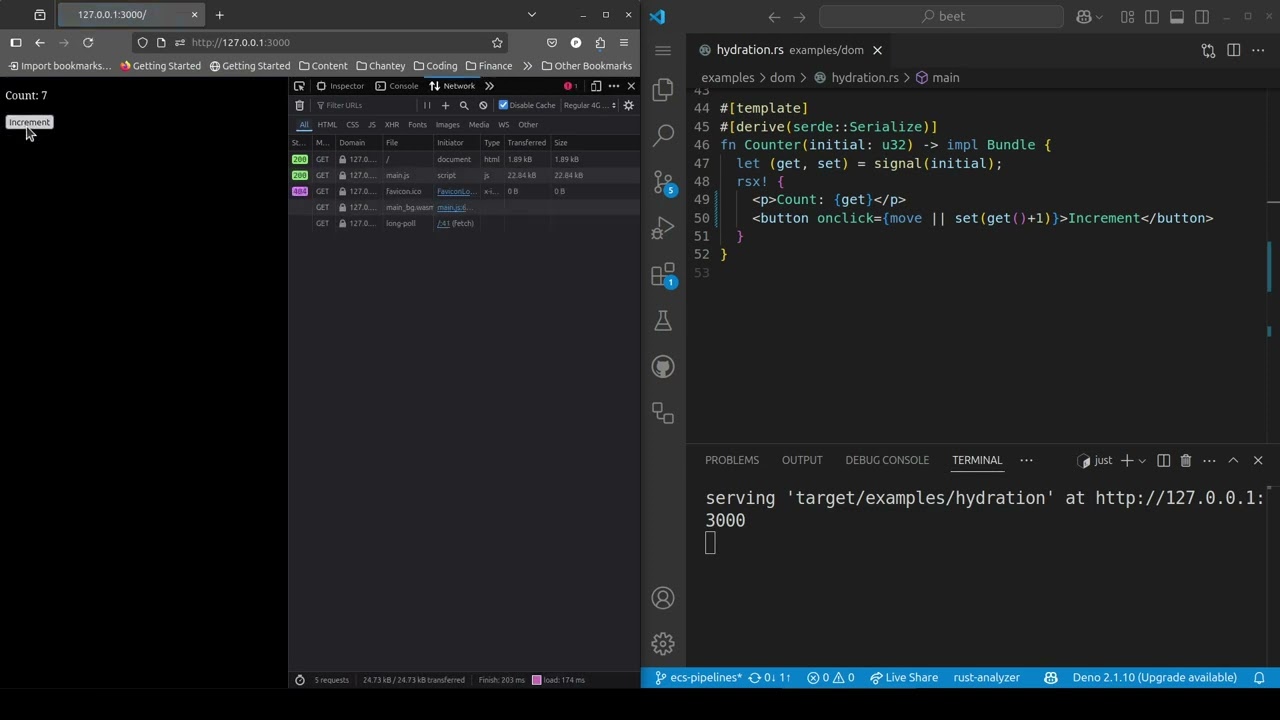This screenshot has height=720, width=1280.
Task: Click the Increment button on the page
Action: pyautogui.click(x=29, y=122)
